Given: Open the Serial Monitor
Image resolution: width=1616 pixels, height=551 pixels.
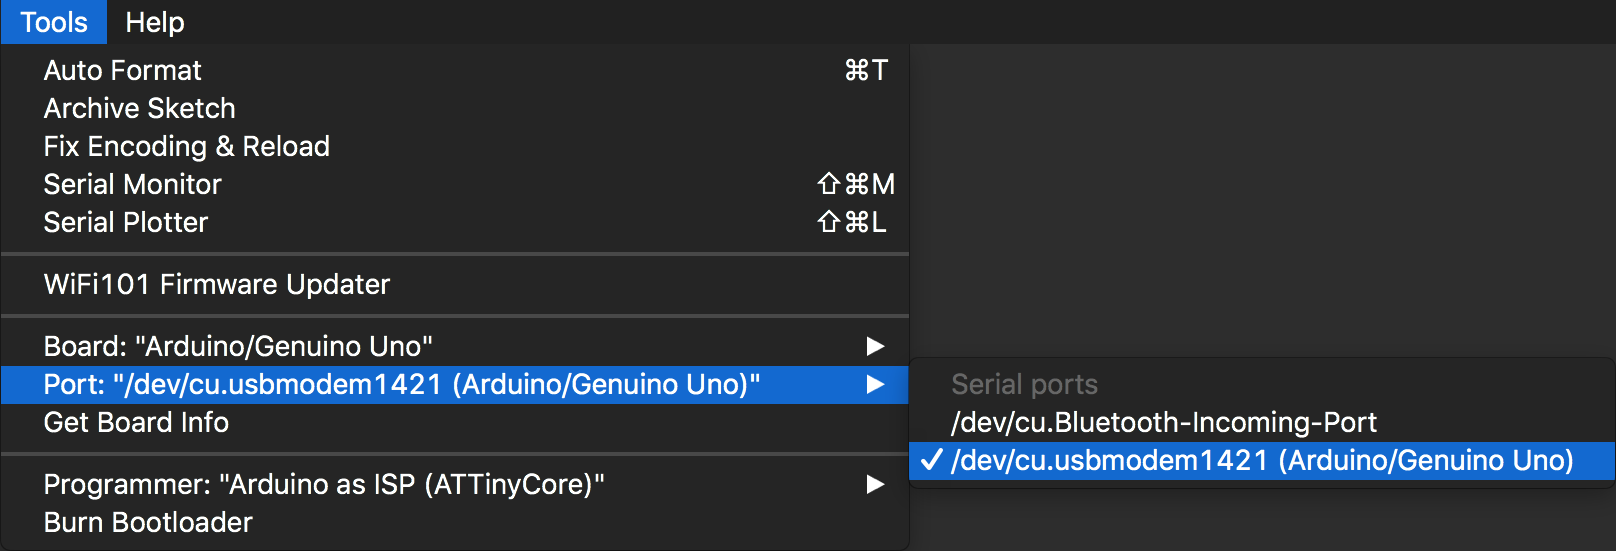Looking at the screenshot, I should point(133,184).
